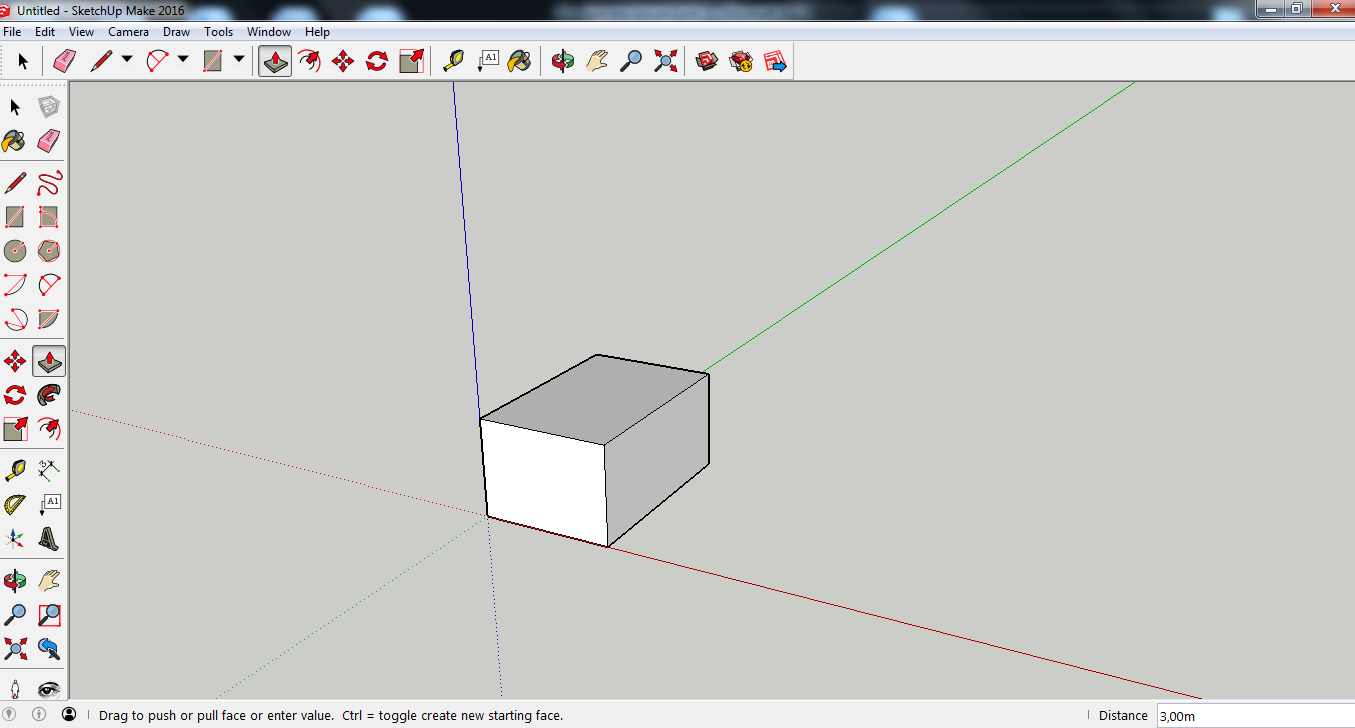Select the Position Camera tool
The image size is (1355, 728).
[15, 687]
